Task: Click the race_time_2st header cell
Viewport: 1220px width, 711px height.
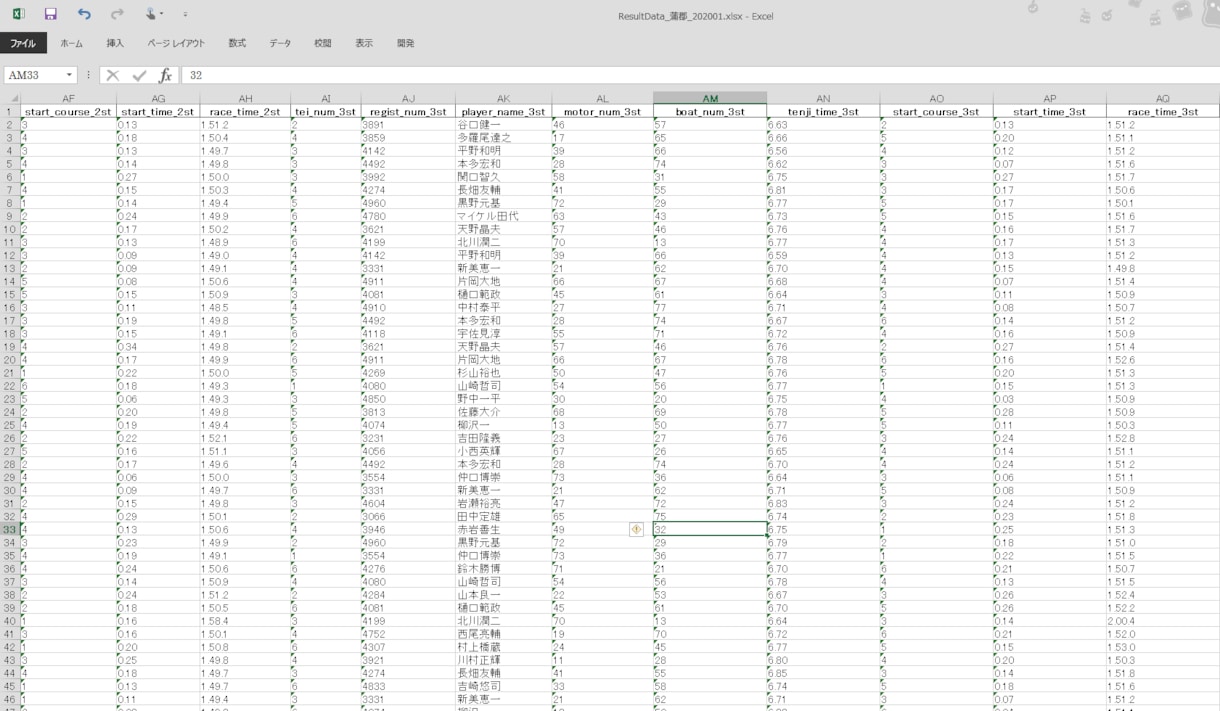Action: tap(245, 112)
